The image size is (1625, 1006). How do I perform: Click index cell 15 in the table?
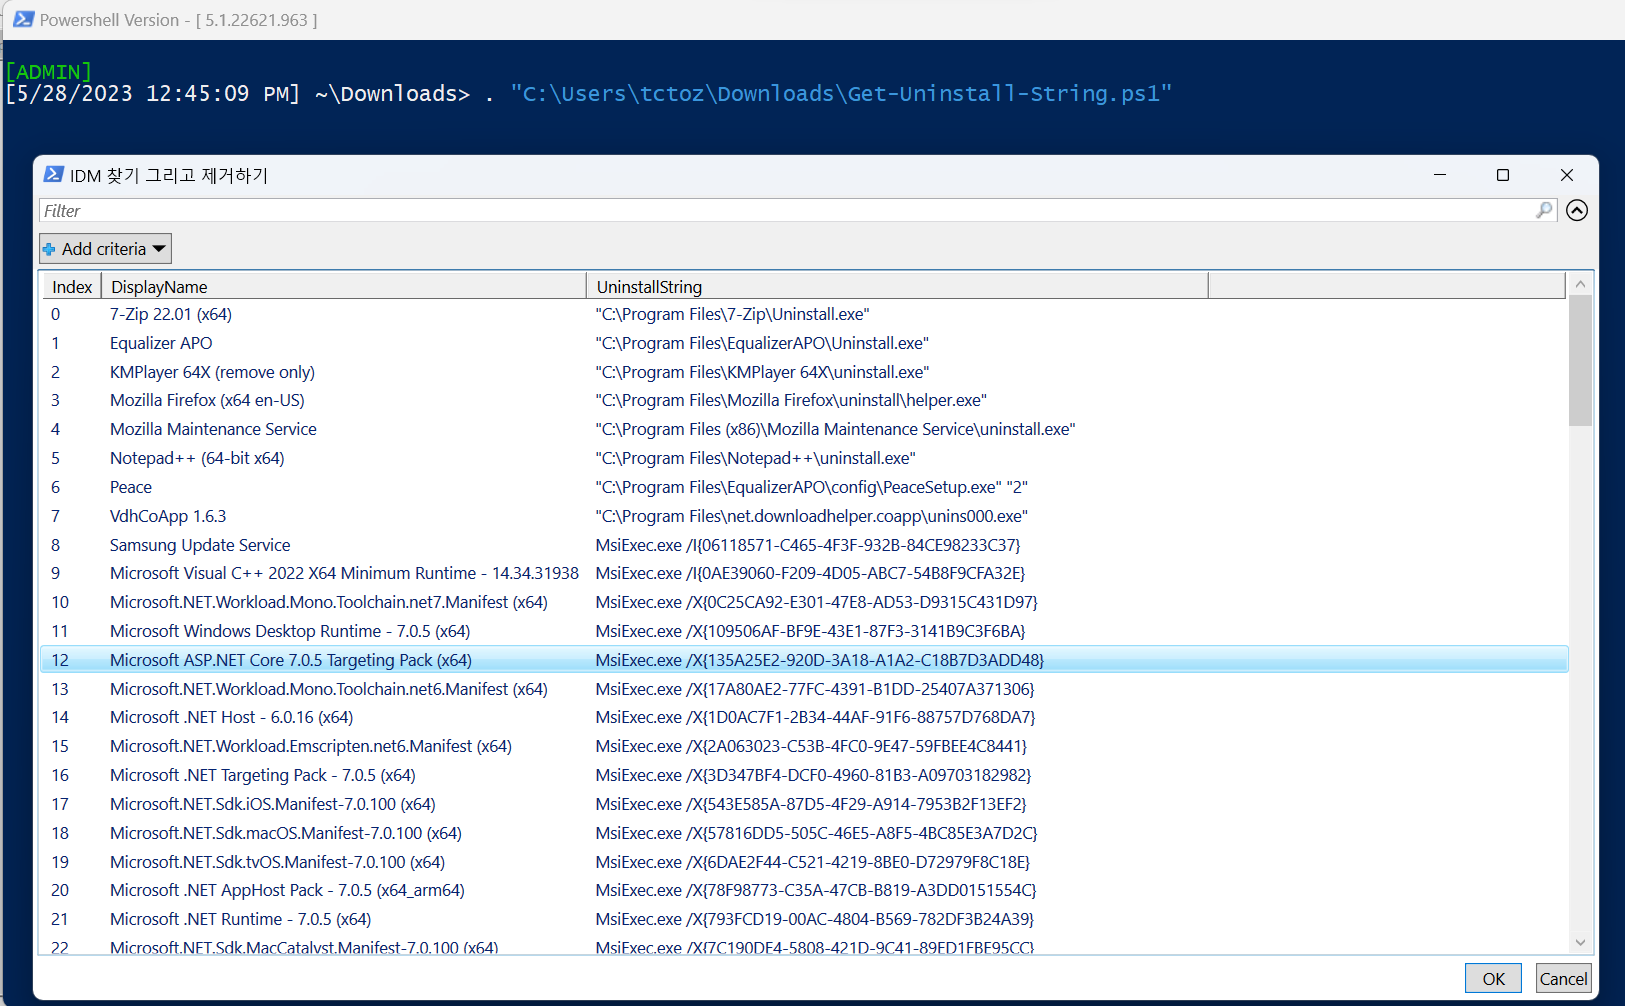(x=60, y=746)
